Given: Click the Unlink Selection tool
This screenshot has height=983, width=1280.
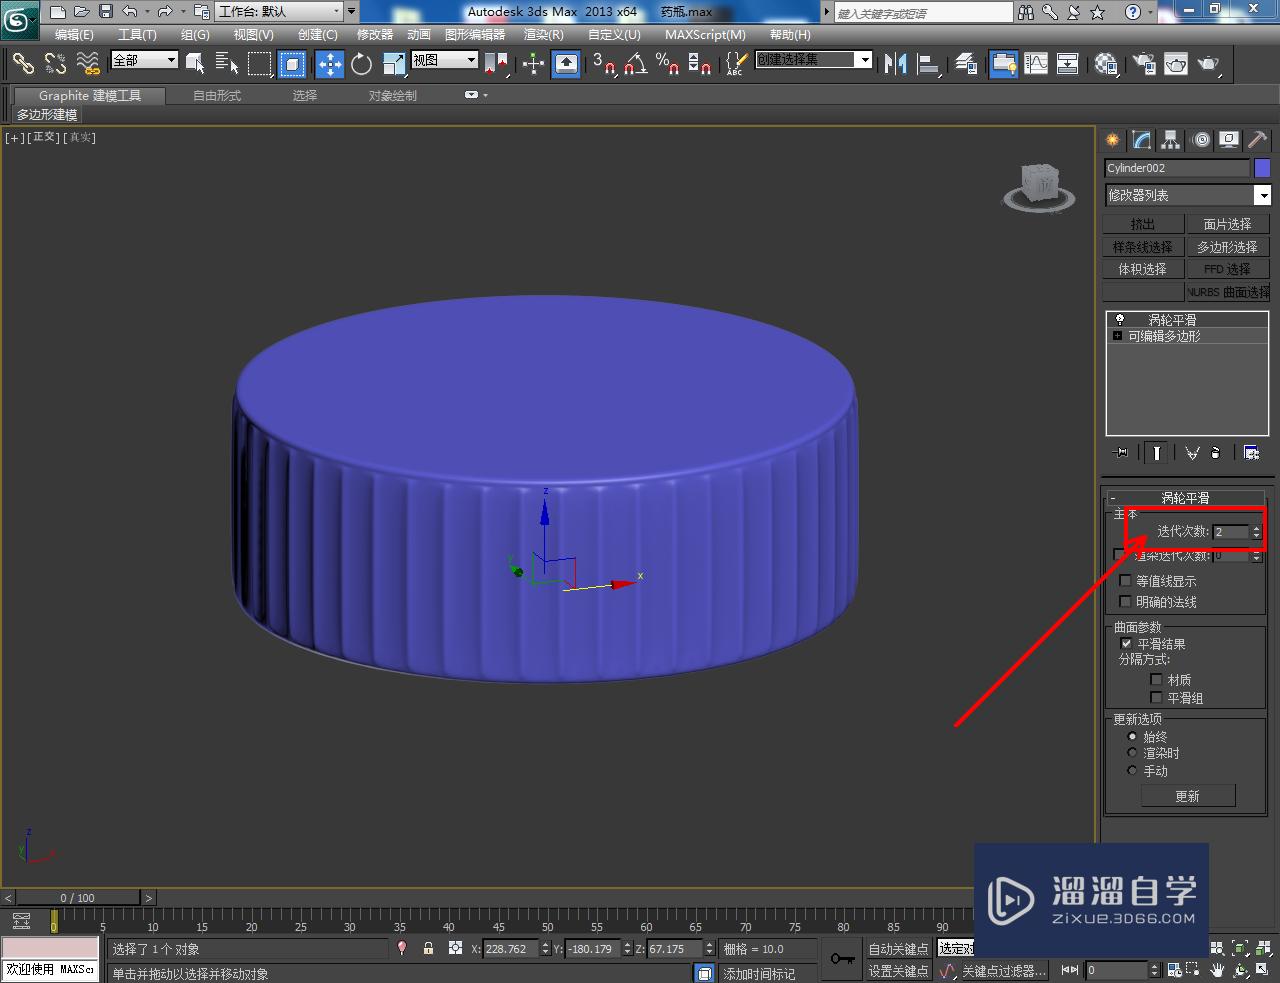Looking at the screenshot, I should point(55,64).
